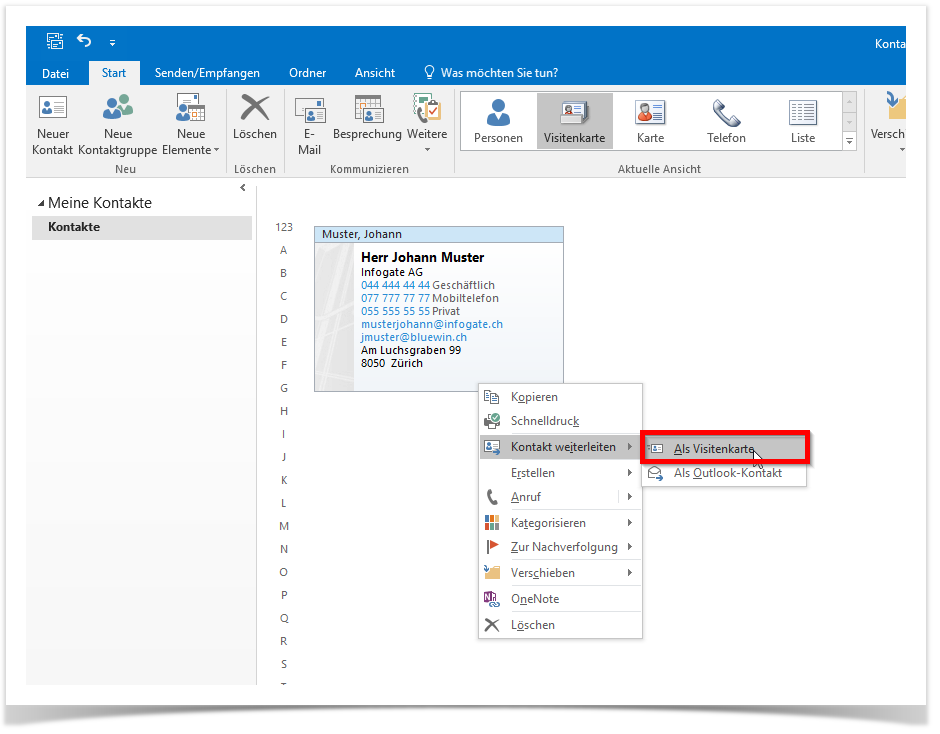Collapse the folder pane with the arrow
This screenshot has width=940, height=734.
[243, 188]
